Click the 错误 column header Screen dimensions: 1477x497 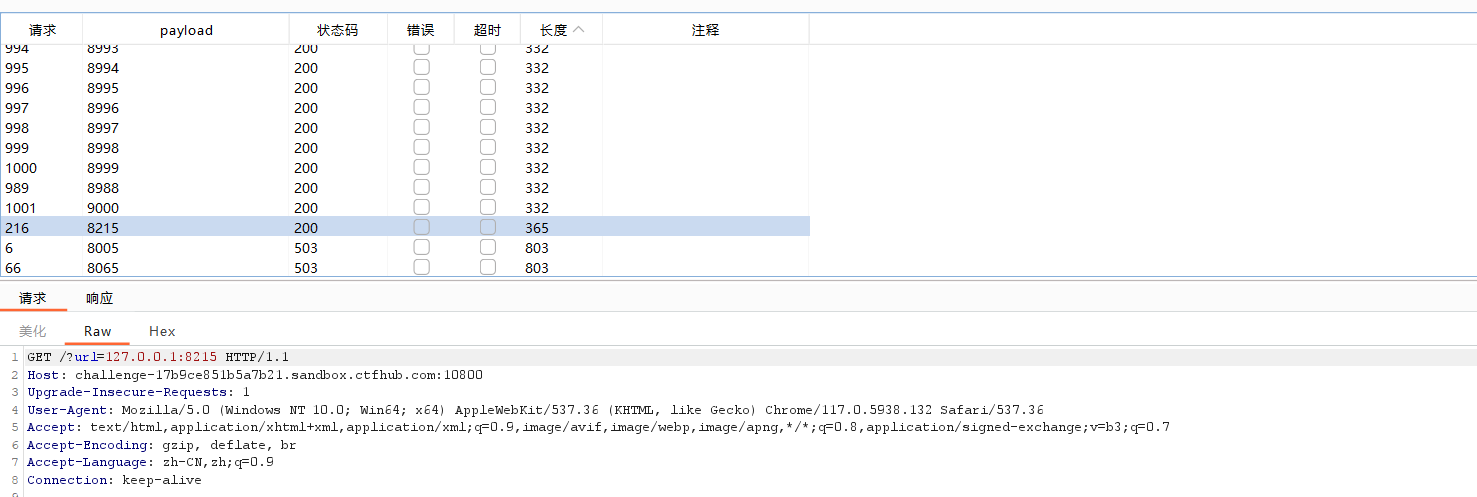(420, 30)
